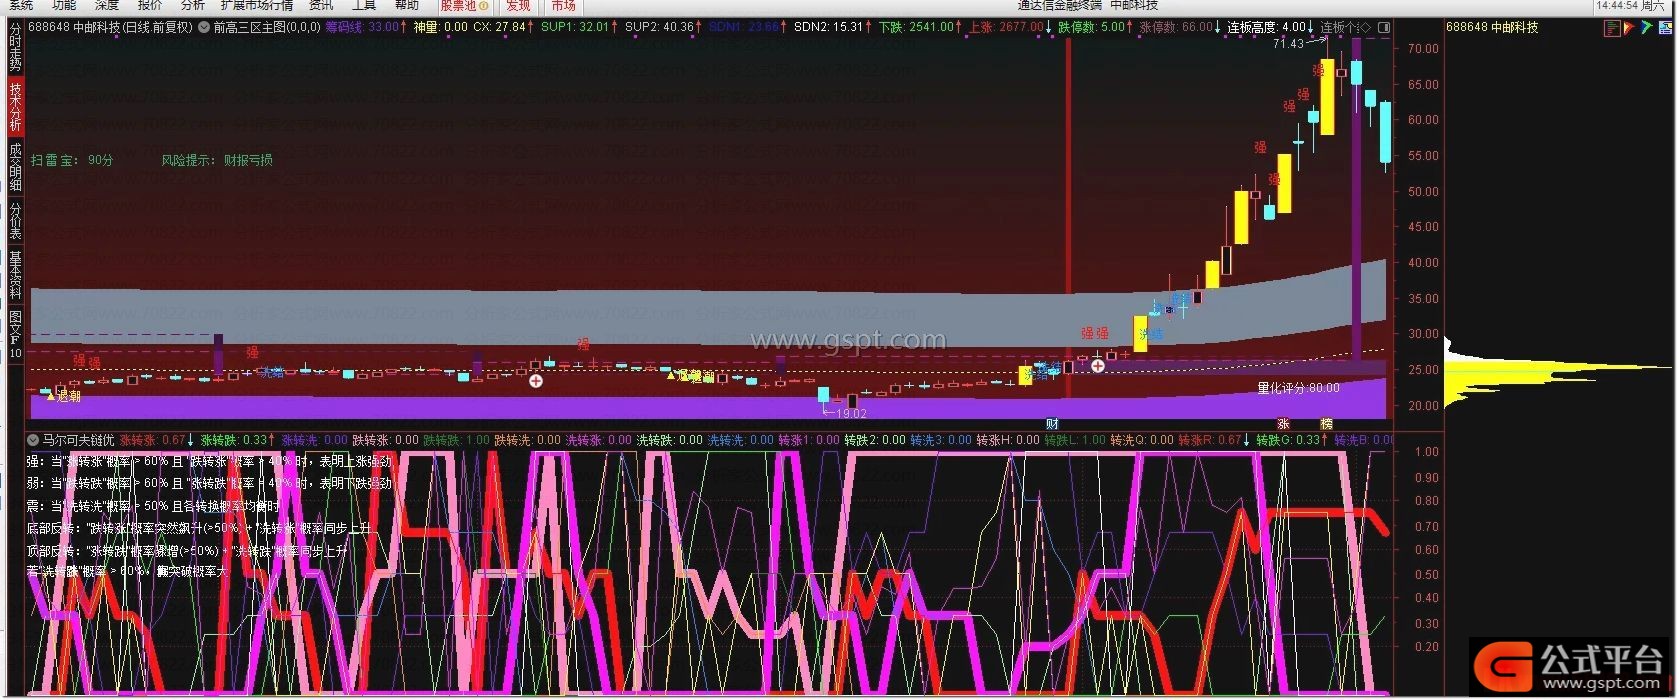Click the 跌停数: 5.00 indicator value
The image size is (1679, 700).
(1092, 27)
